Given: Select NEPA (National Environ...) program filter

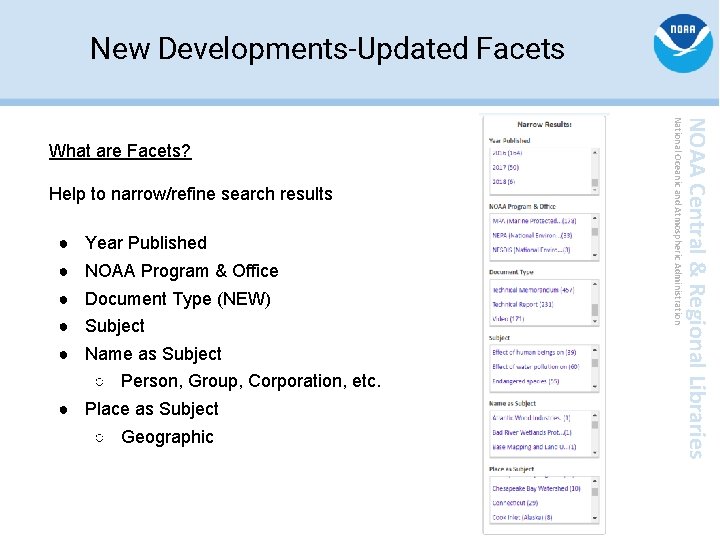Looking at the screenshot, I should pos(532,236).
